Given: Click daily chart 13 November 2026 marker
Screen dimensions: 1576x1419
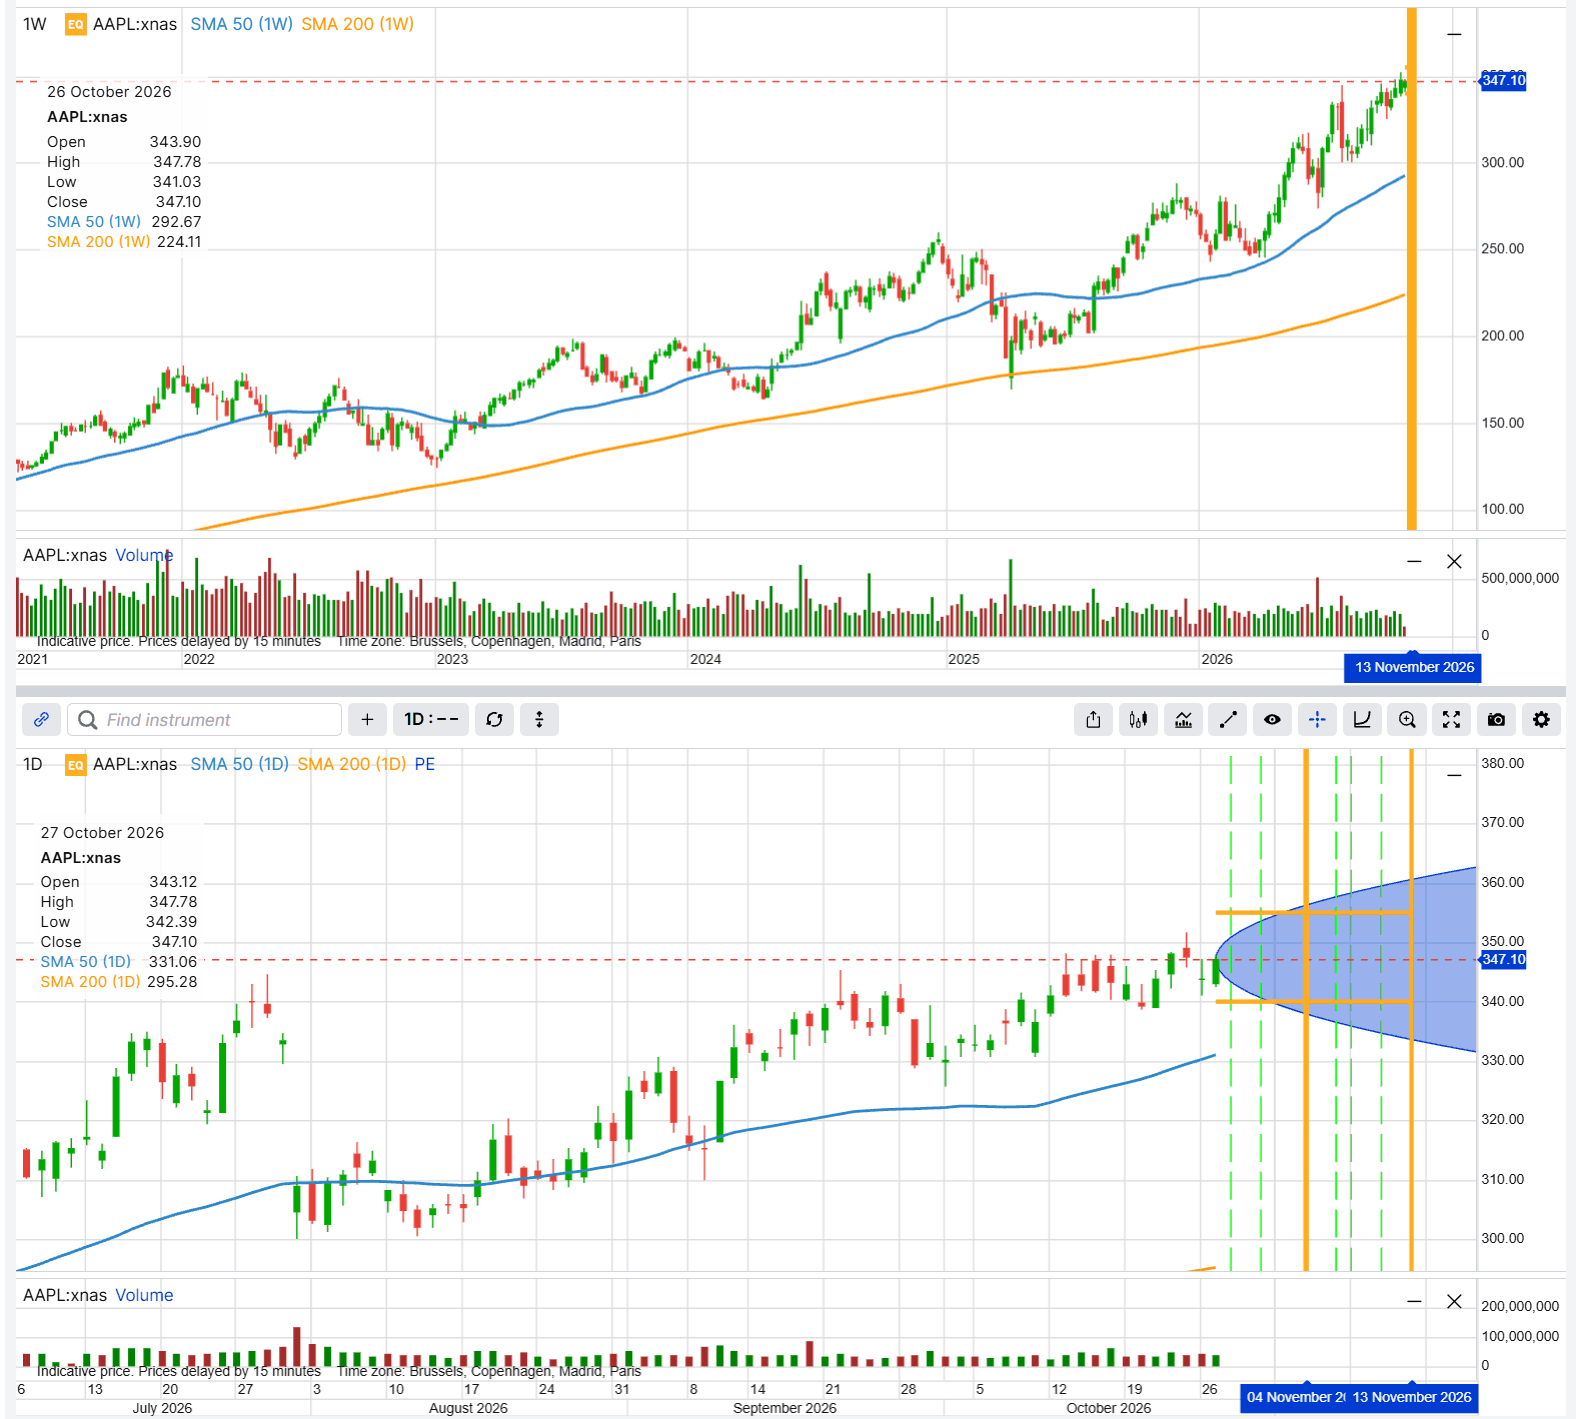Looking at the screenshot, I should pos(1412,1397).
